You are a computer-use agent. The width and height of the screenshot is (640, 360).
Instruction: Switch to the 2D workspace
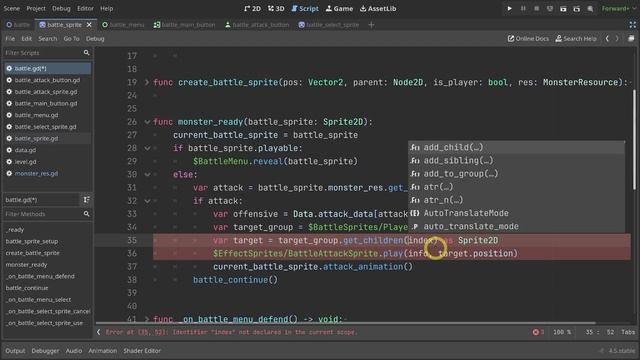pos(252,8)
